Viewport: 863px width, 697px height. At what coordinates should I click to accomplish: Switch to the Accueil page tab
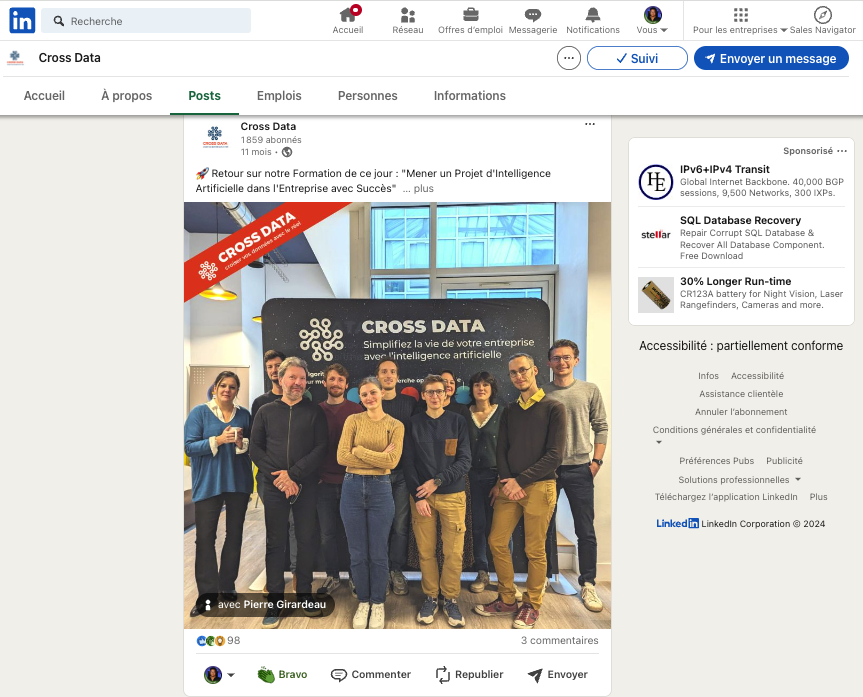click(x=44, y=96)
